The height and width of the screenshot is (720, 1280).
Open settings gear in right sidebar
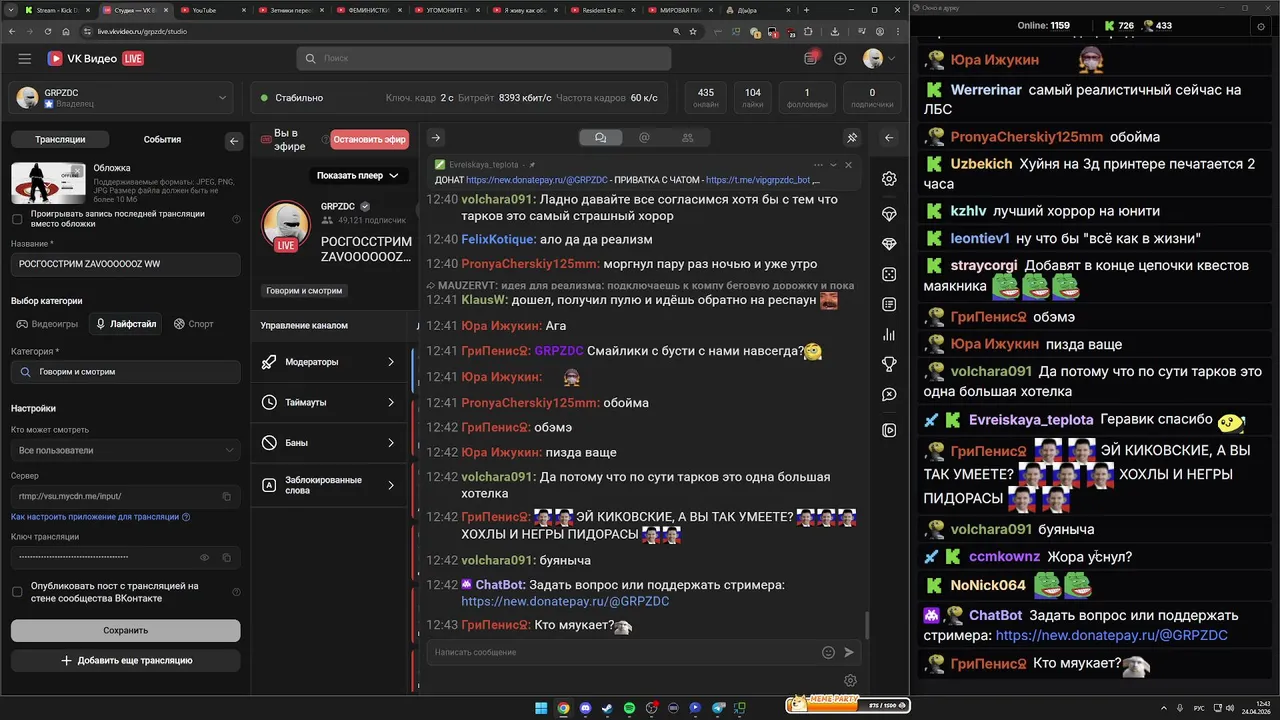click(889, 179)
